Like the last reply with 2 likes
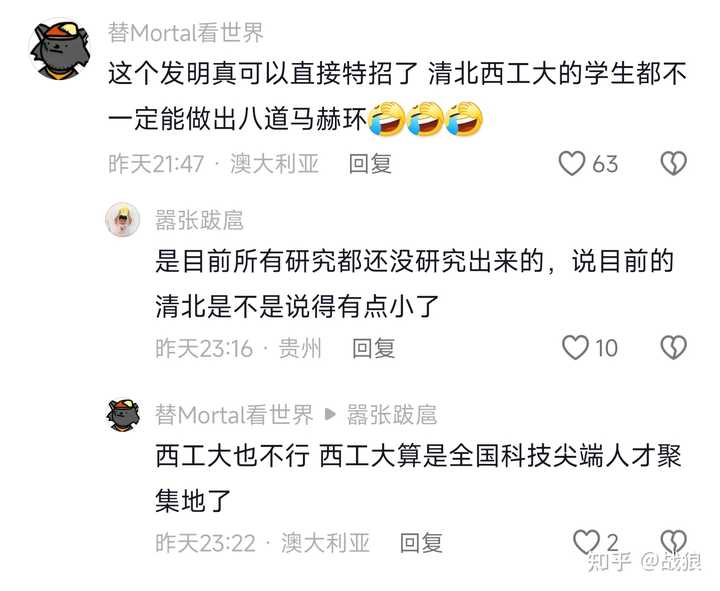Image resolution: width=720 pixels, height=591 pixels. [586, 542]
